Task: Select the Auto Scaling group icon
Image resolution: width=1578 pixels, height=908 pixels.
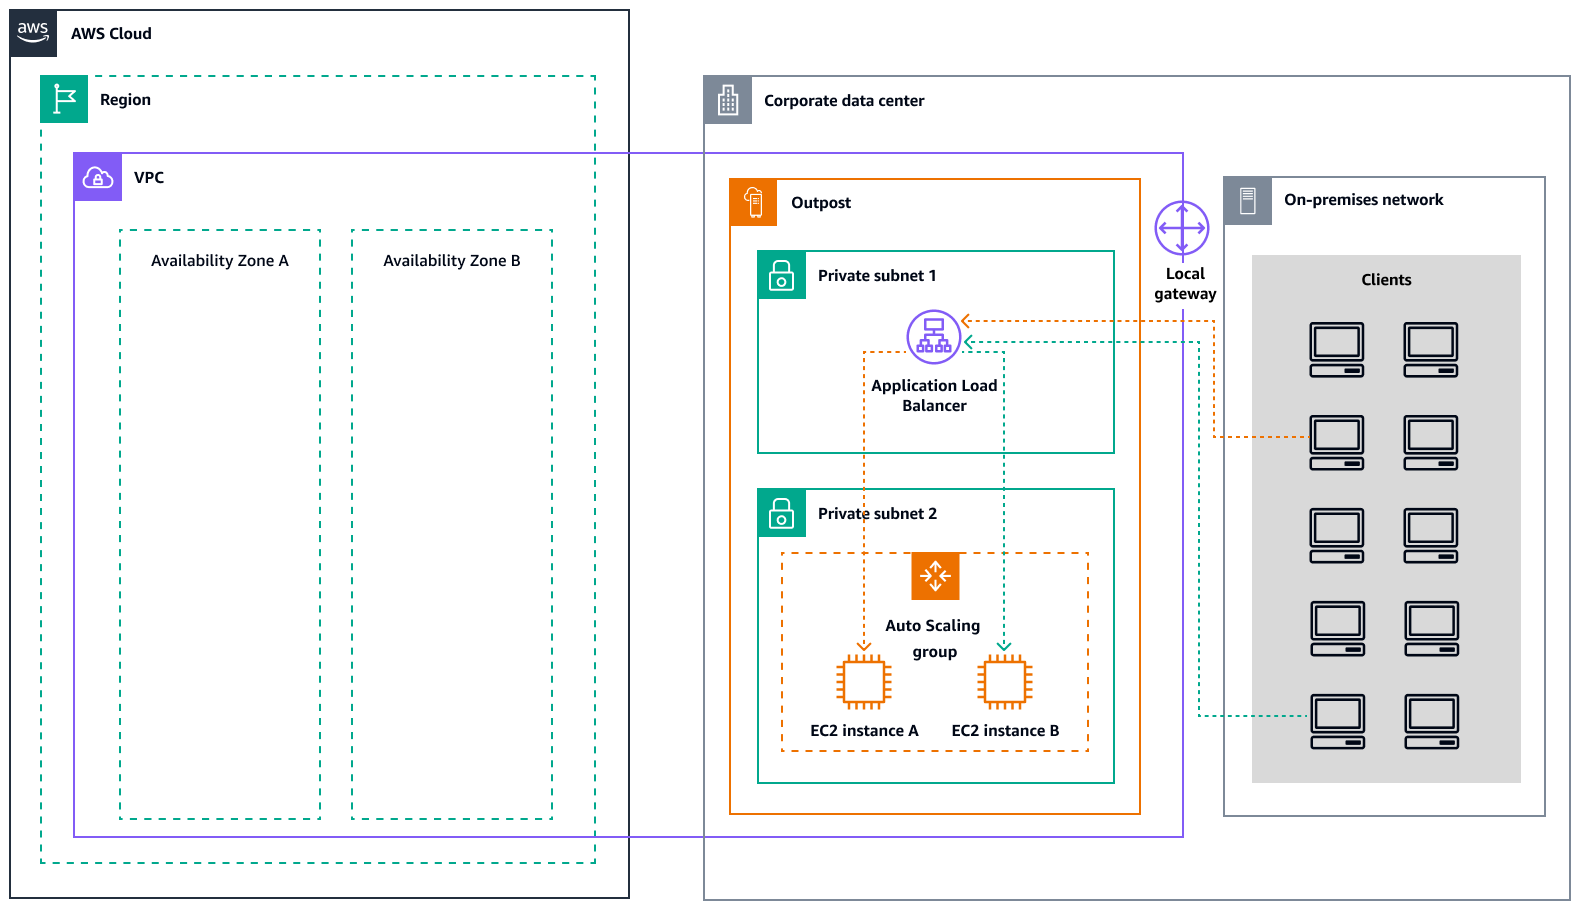Action: [x=935, y=576]
